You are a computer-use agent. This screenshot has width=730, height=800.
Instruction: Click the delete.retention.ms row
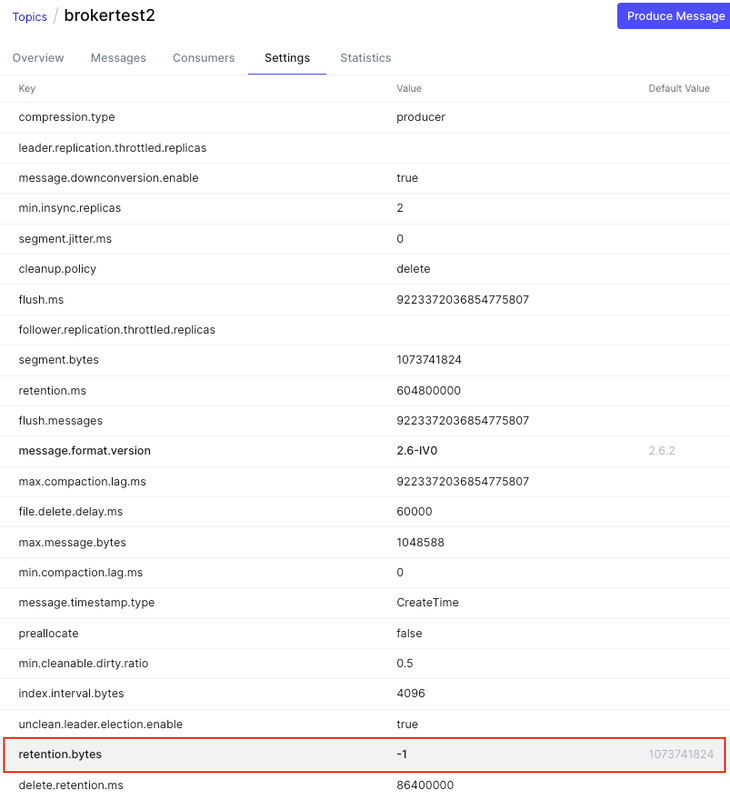365,785
